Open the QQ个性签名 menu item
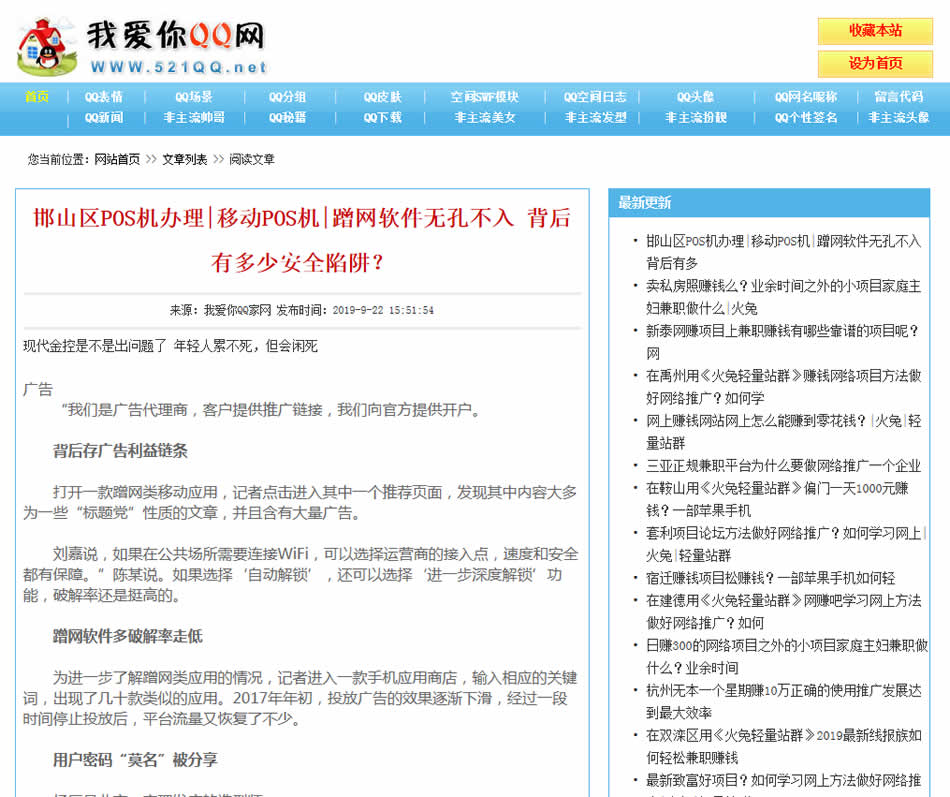 [x=800, y=118]
